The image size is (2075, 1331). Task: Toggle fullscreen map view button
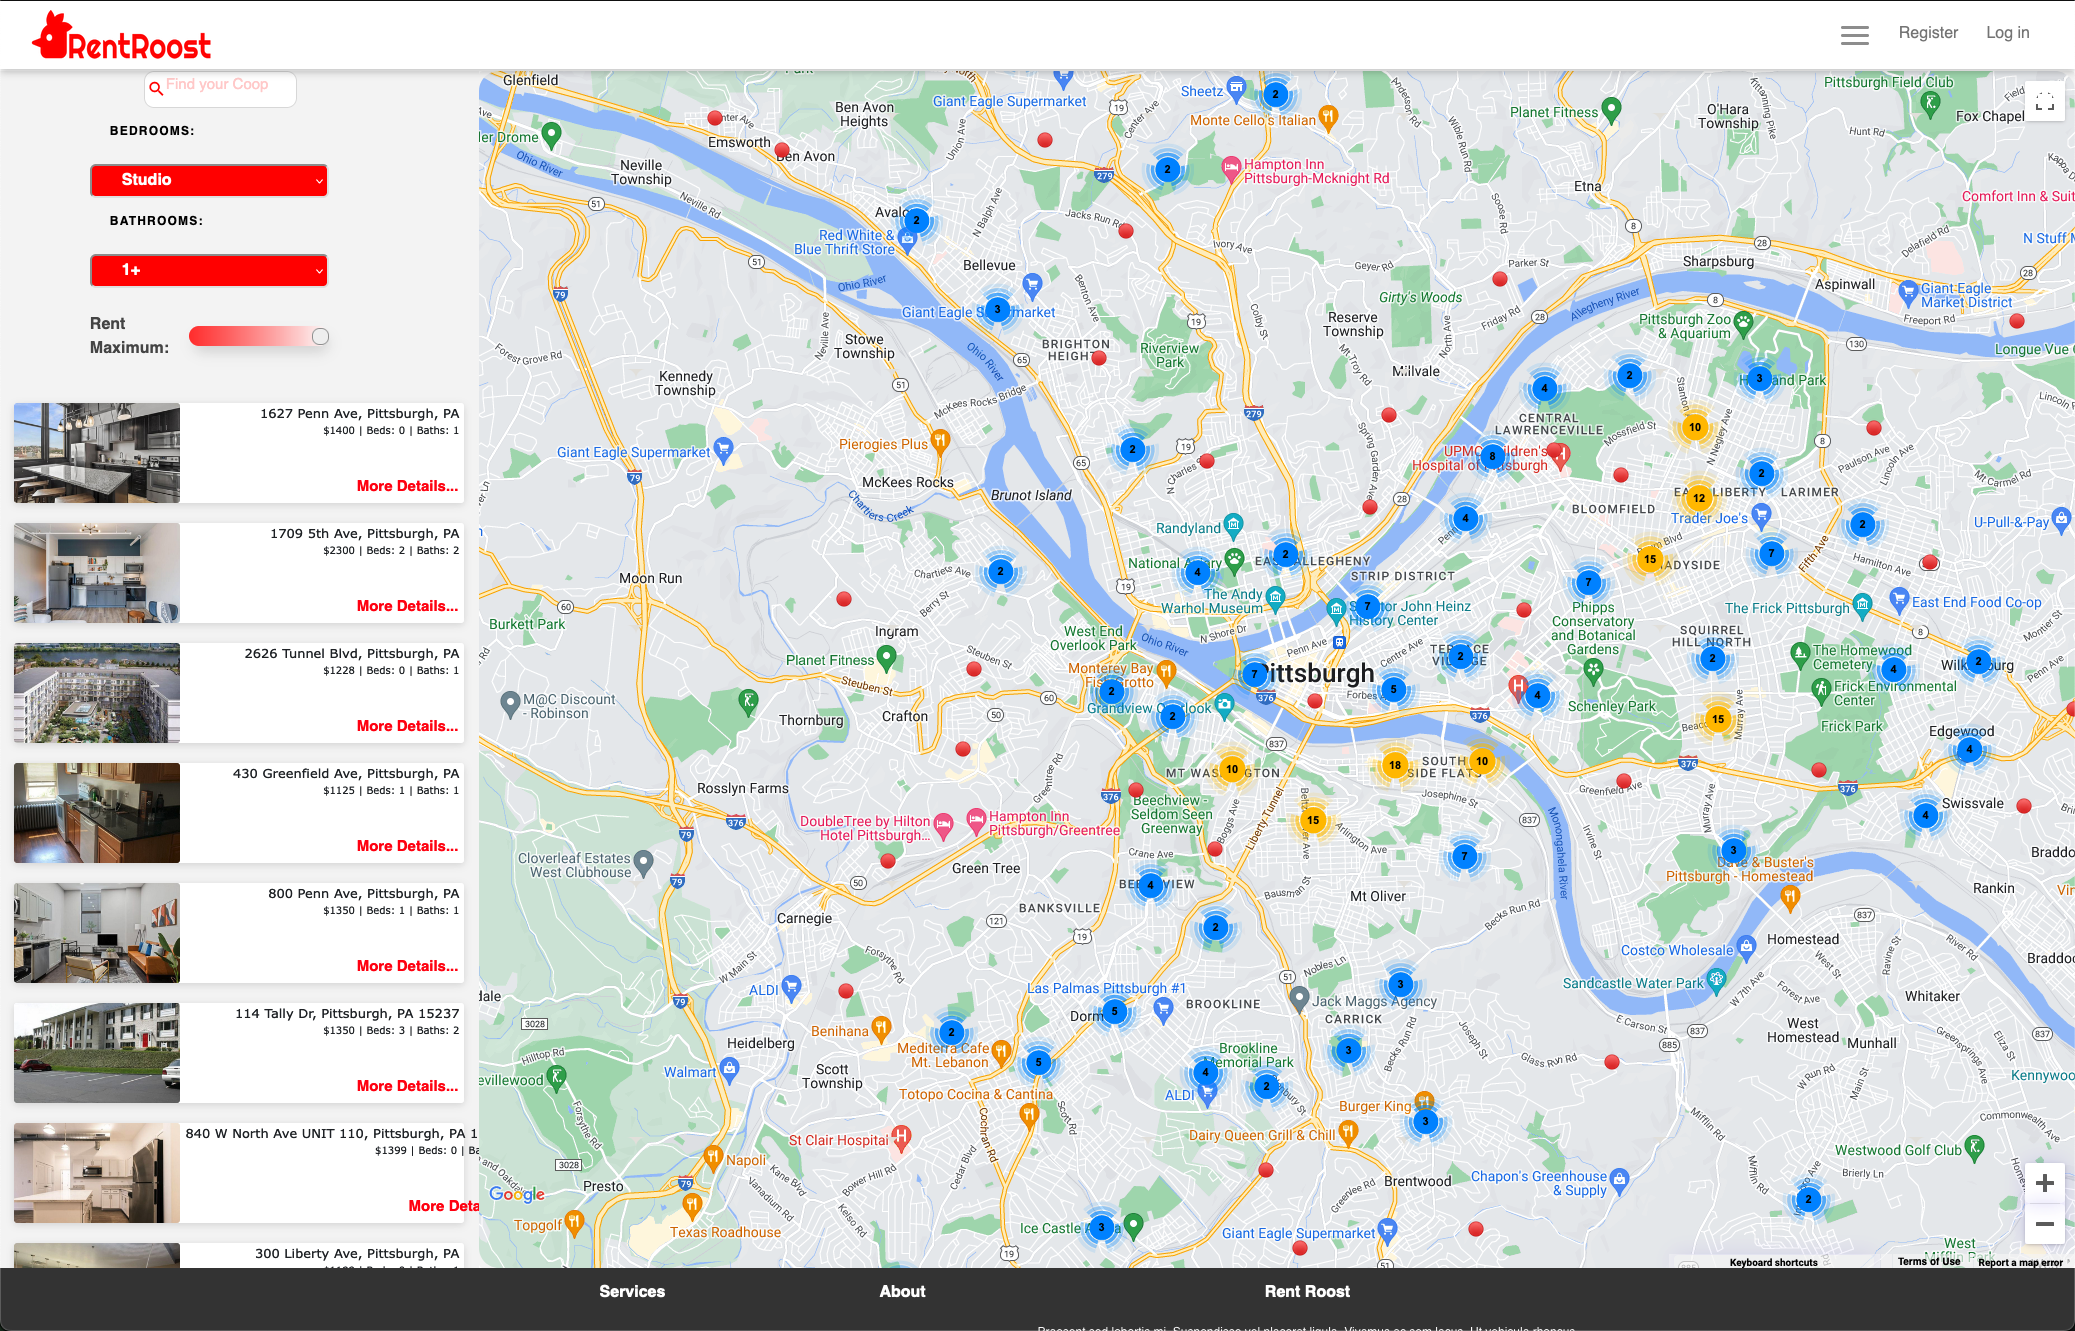coord(2044,102)
